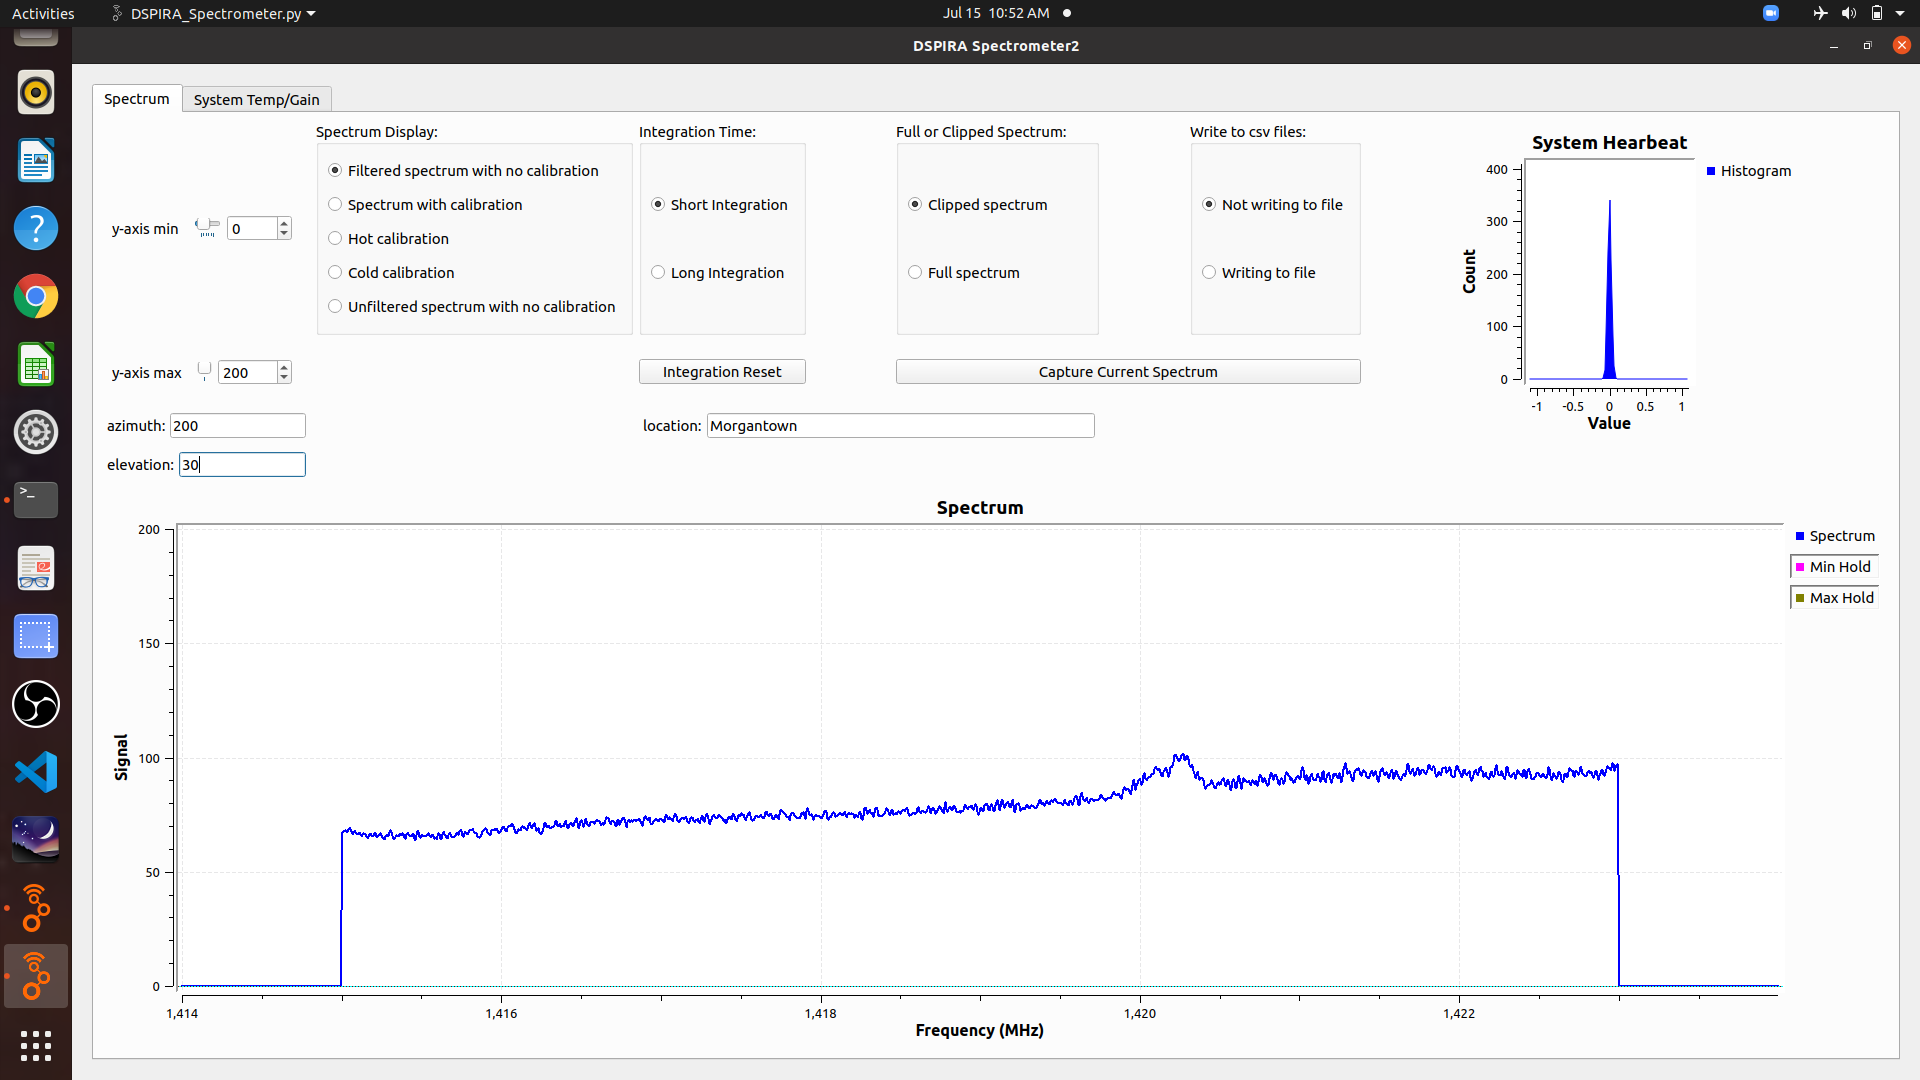Choose Hot calibration radio button

tap(389, 239)
